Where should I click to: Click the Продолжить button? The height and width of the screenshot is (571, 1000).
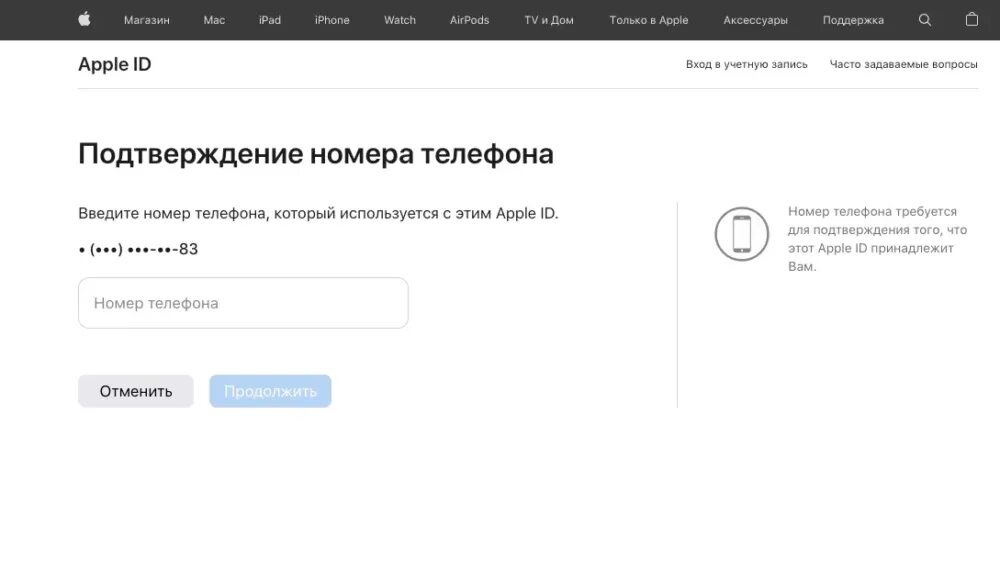click(270, 391)
